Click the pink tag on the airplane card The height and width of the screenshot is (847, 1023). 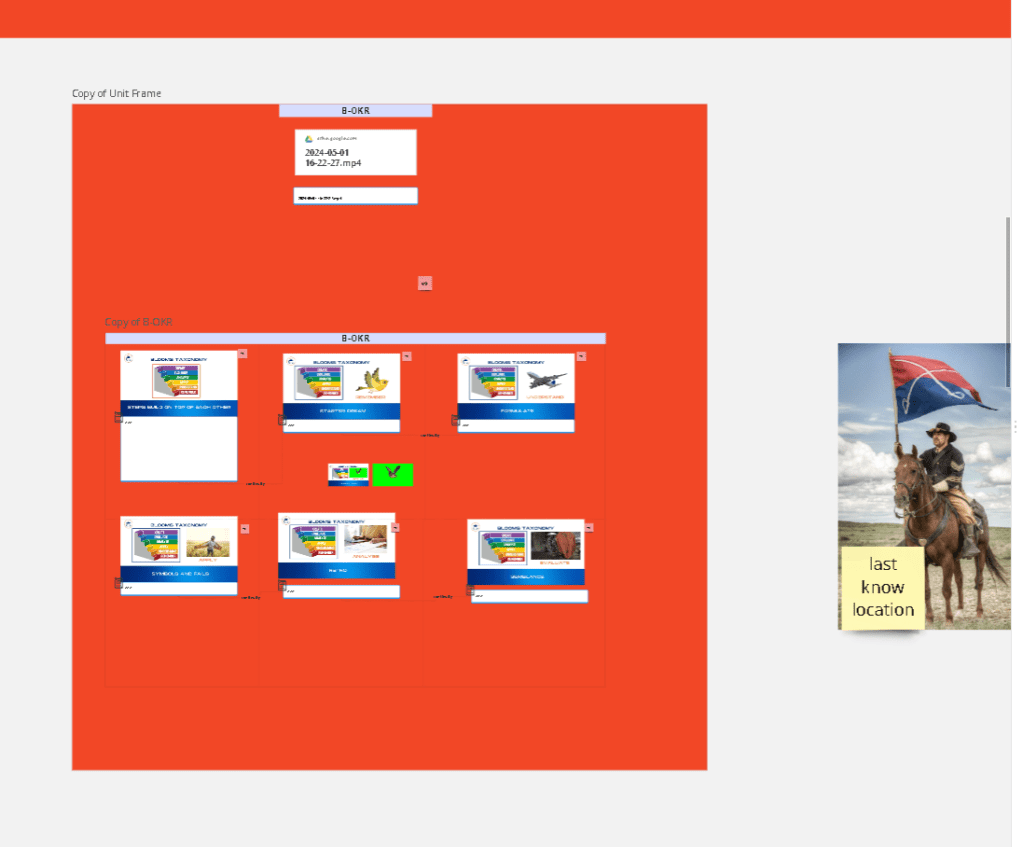581,356
